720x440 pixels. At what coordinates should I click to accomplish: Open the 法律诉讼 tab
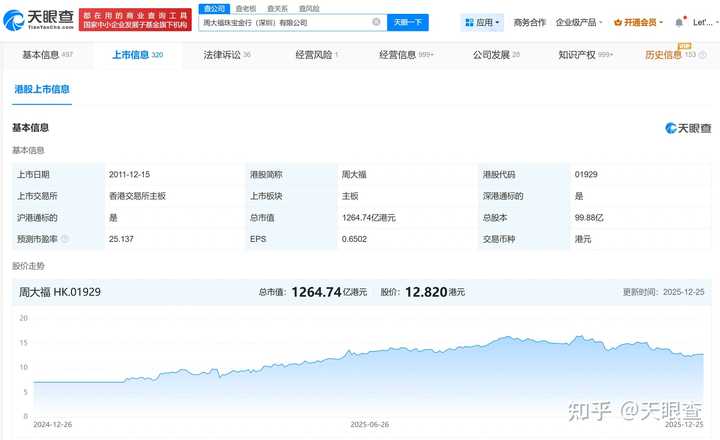point(227,55)
